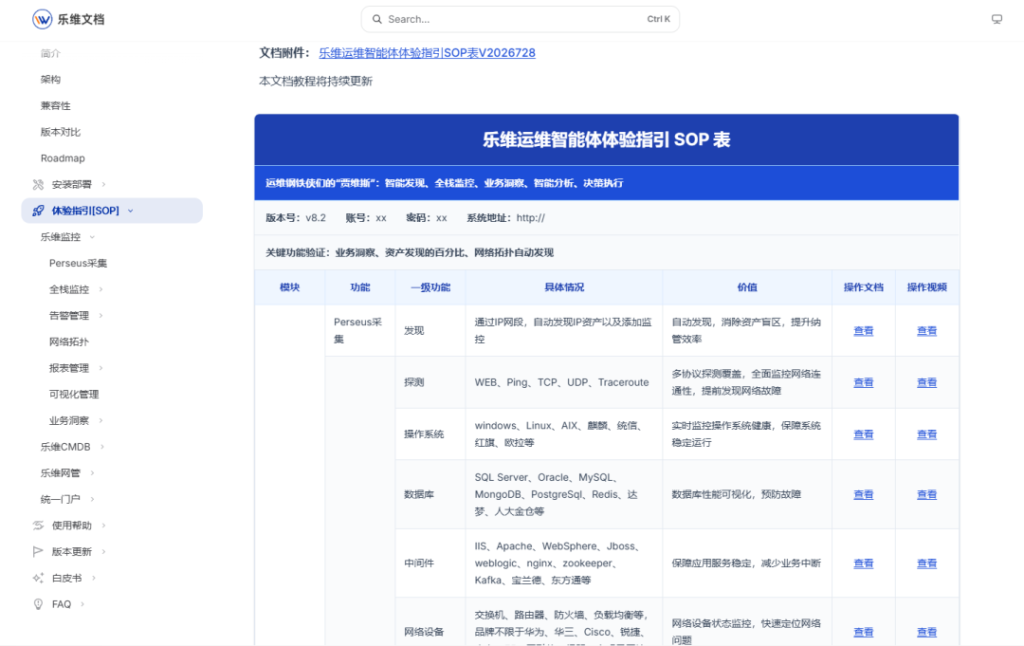Expand the 乐维网管 chevron

pos(92,473)
